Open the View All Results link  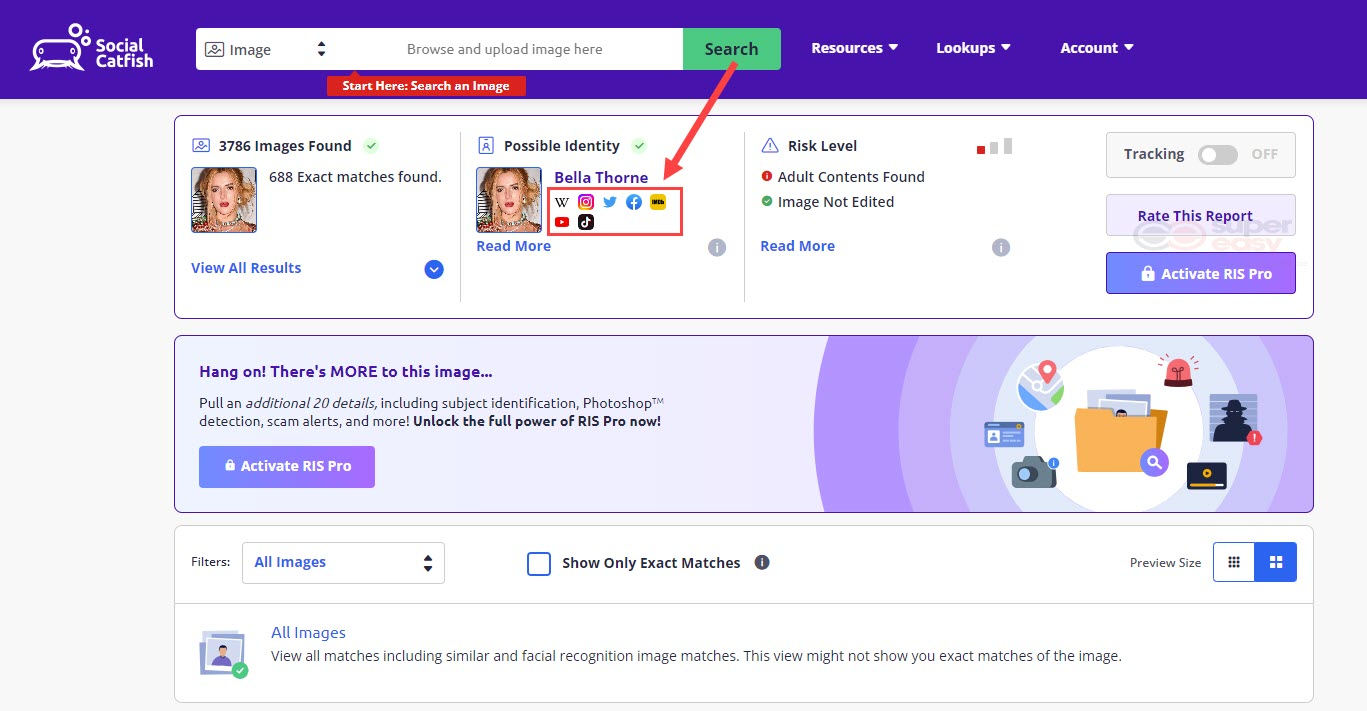point(246,268)
